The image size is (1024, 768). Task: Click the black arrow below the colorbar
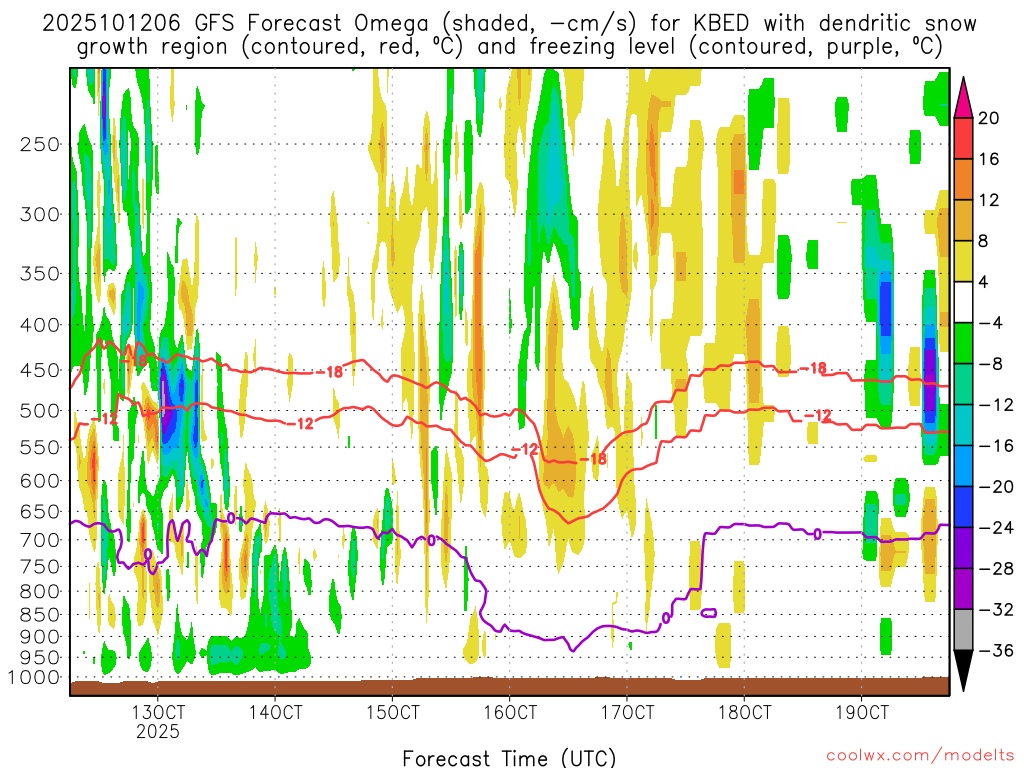(x=963, y=670)
